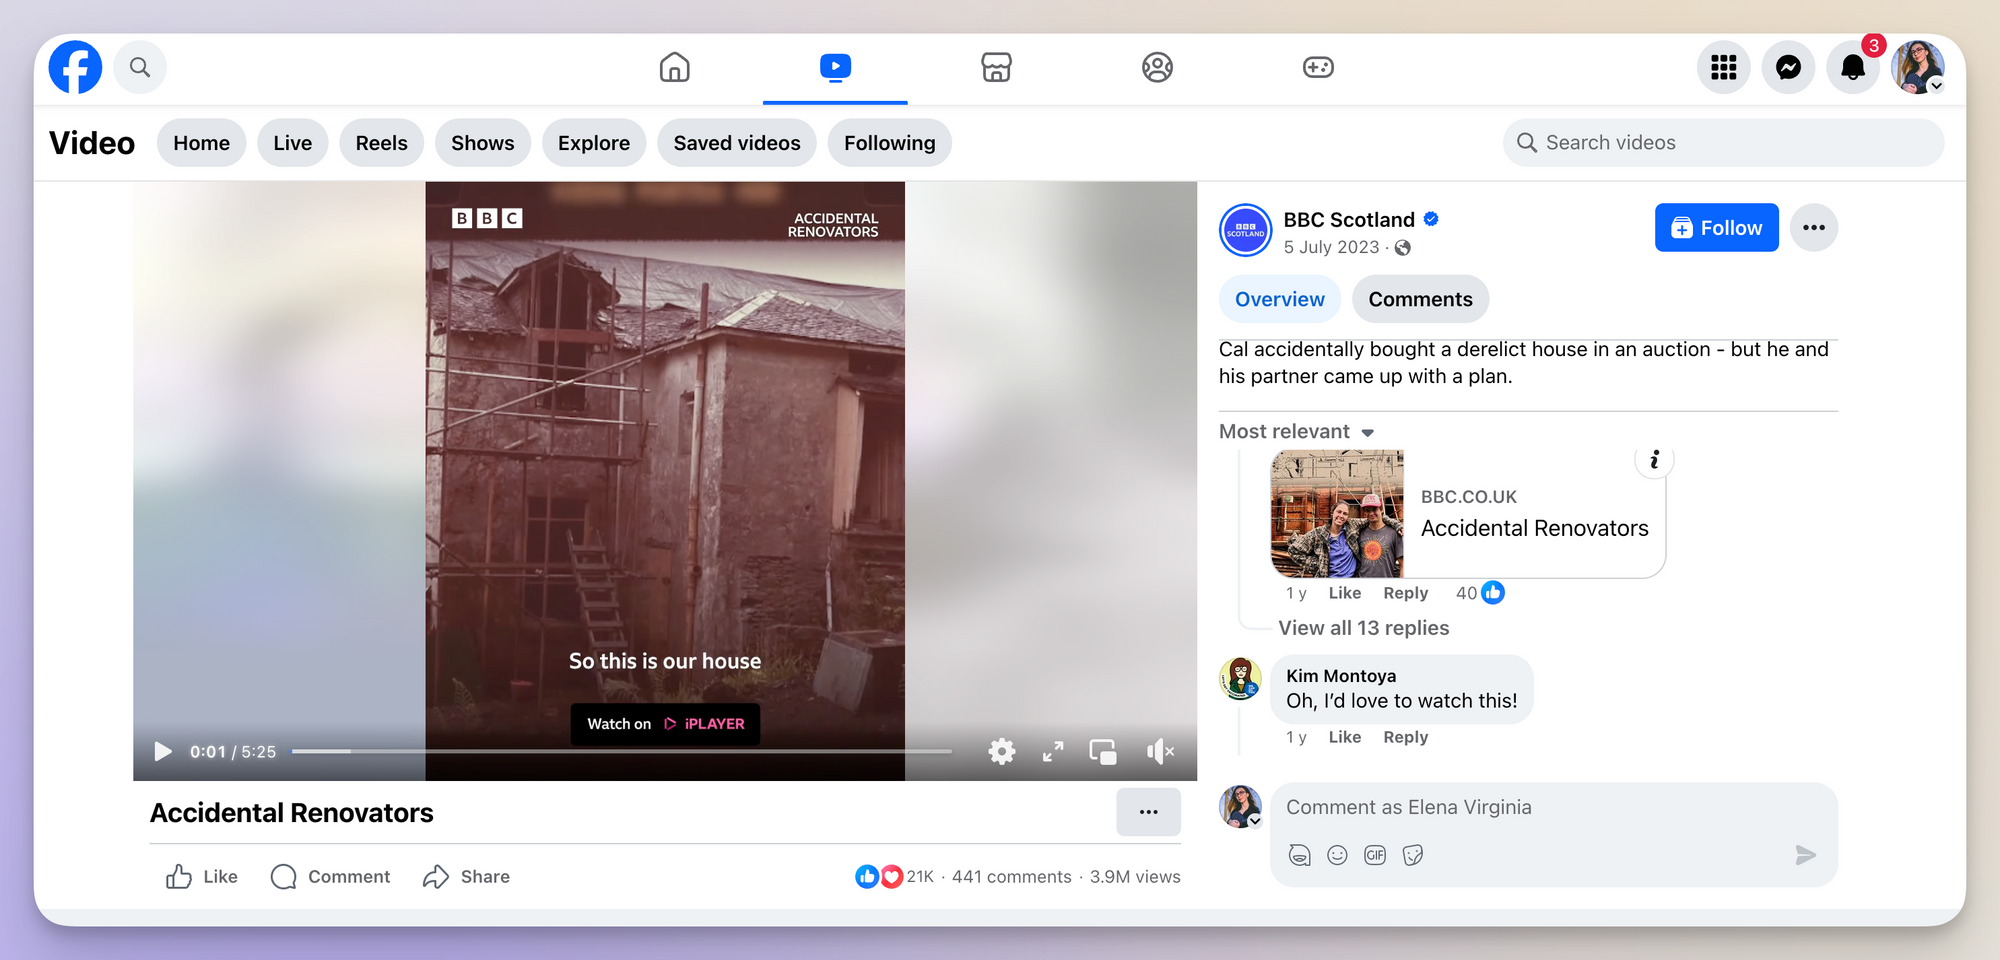Like the Accidental Renovators video
The height and width of the screenshot is (960, 2000).
[201, 877]
